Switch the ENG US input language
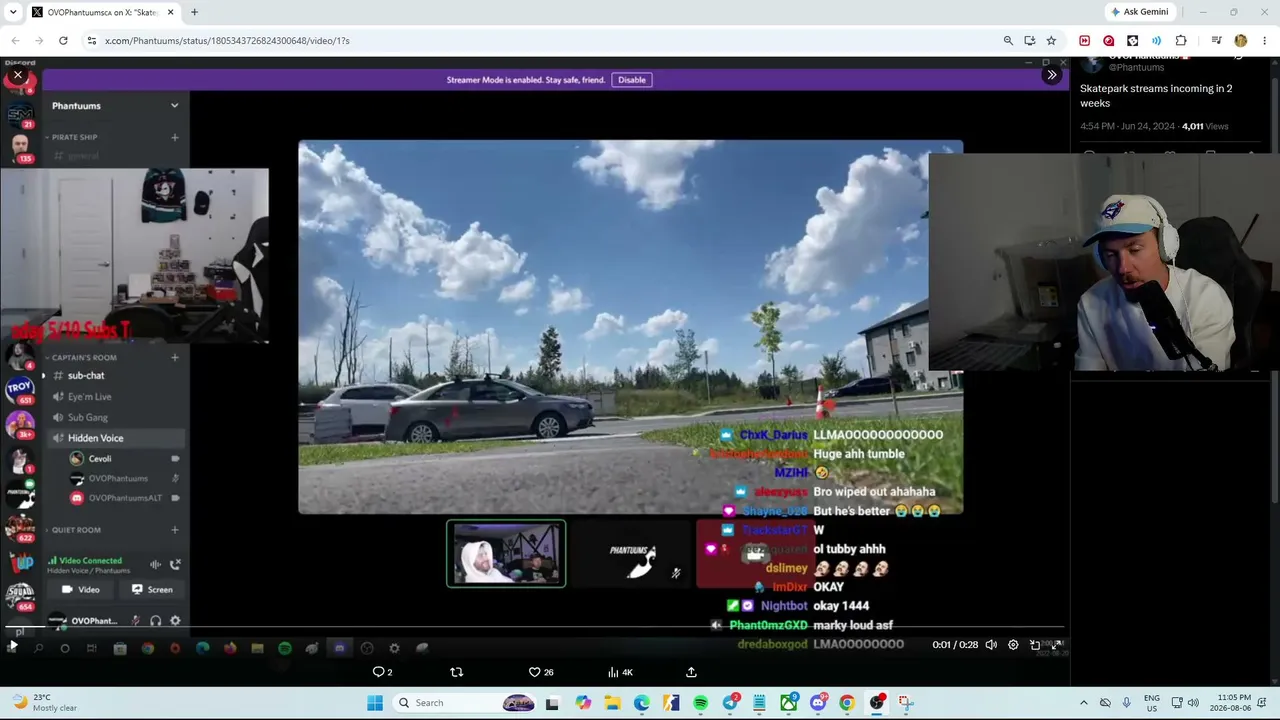 pos(1152,703)
